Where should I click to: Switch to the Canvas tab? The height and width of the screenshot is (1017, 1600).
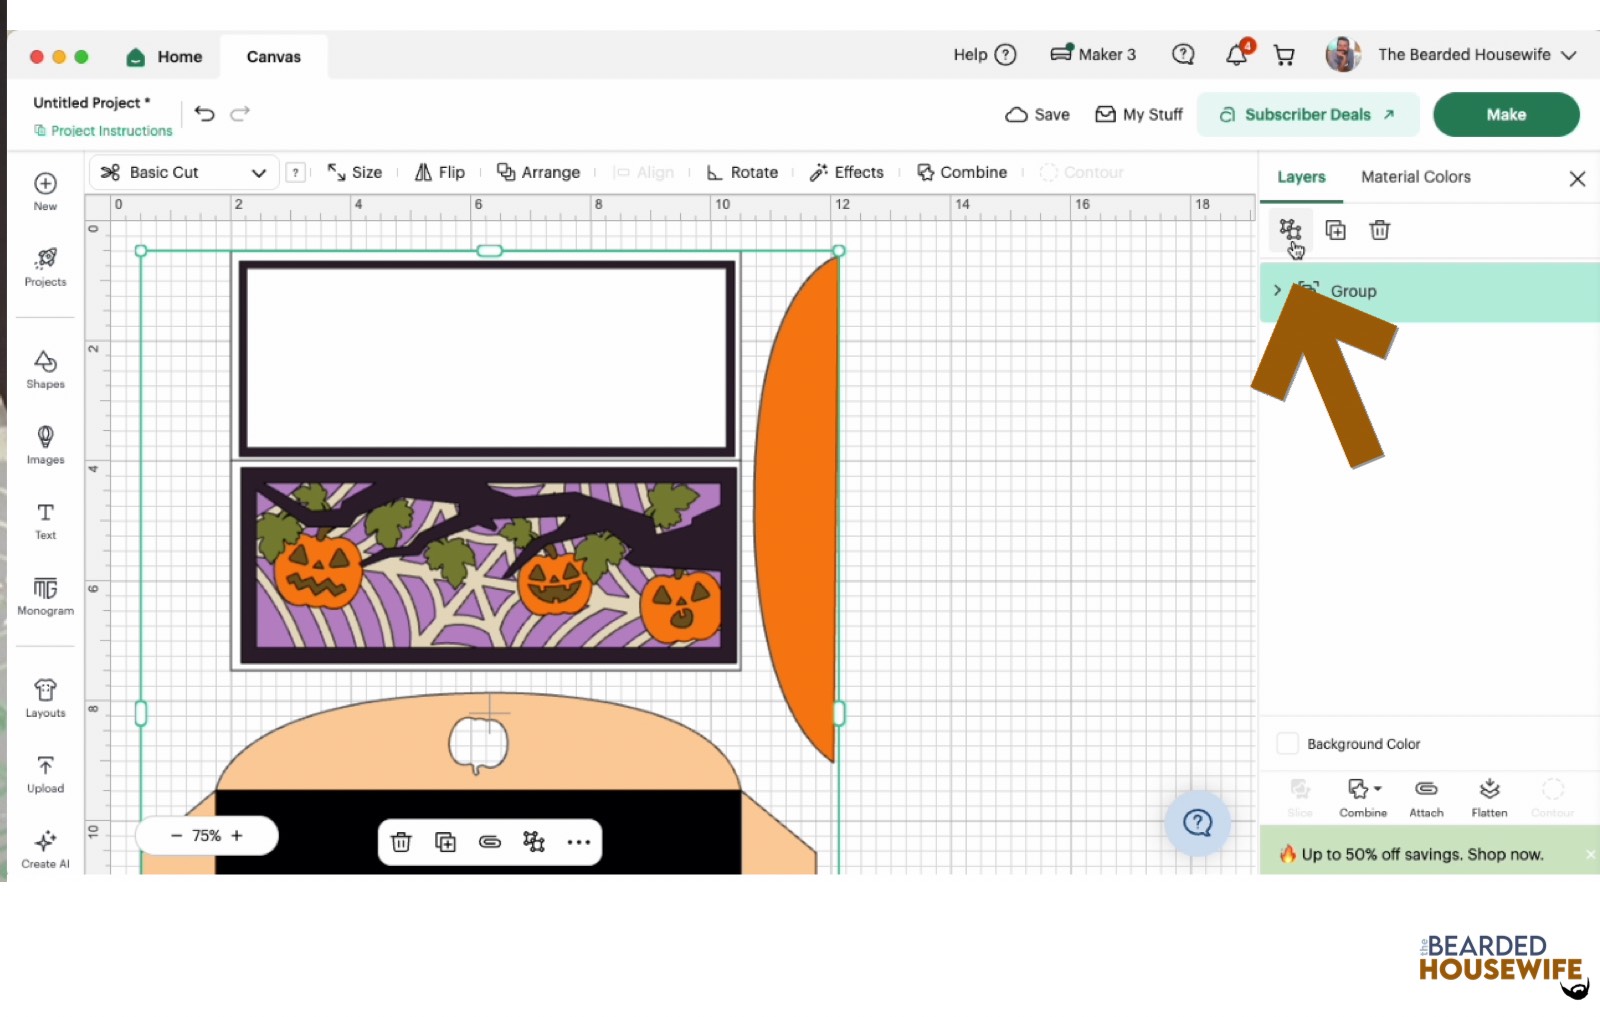tap(274, 56)
